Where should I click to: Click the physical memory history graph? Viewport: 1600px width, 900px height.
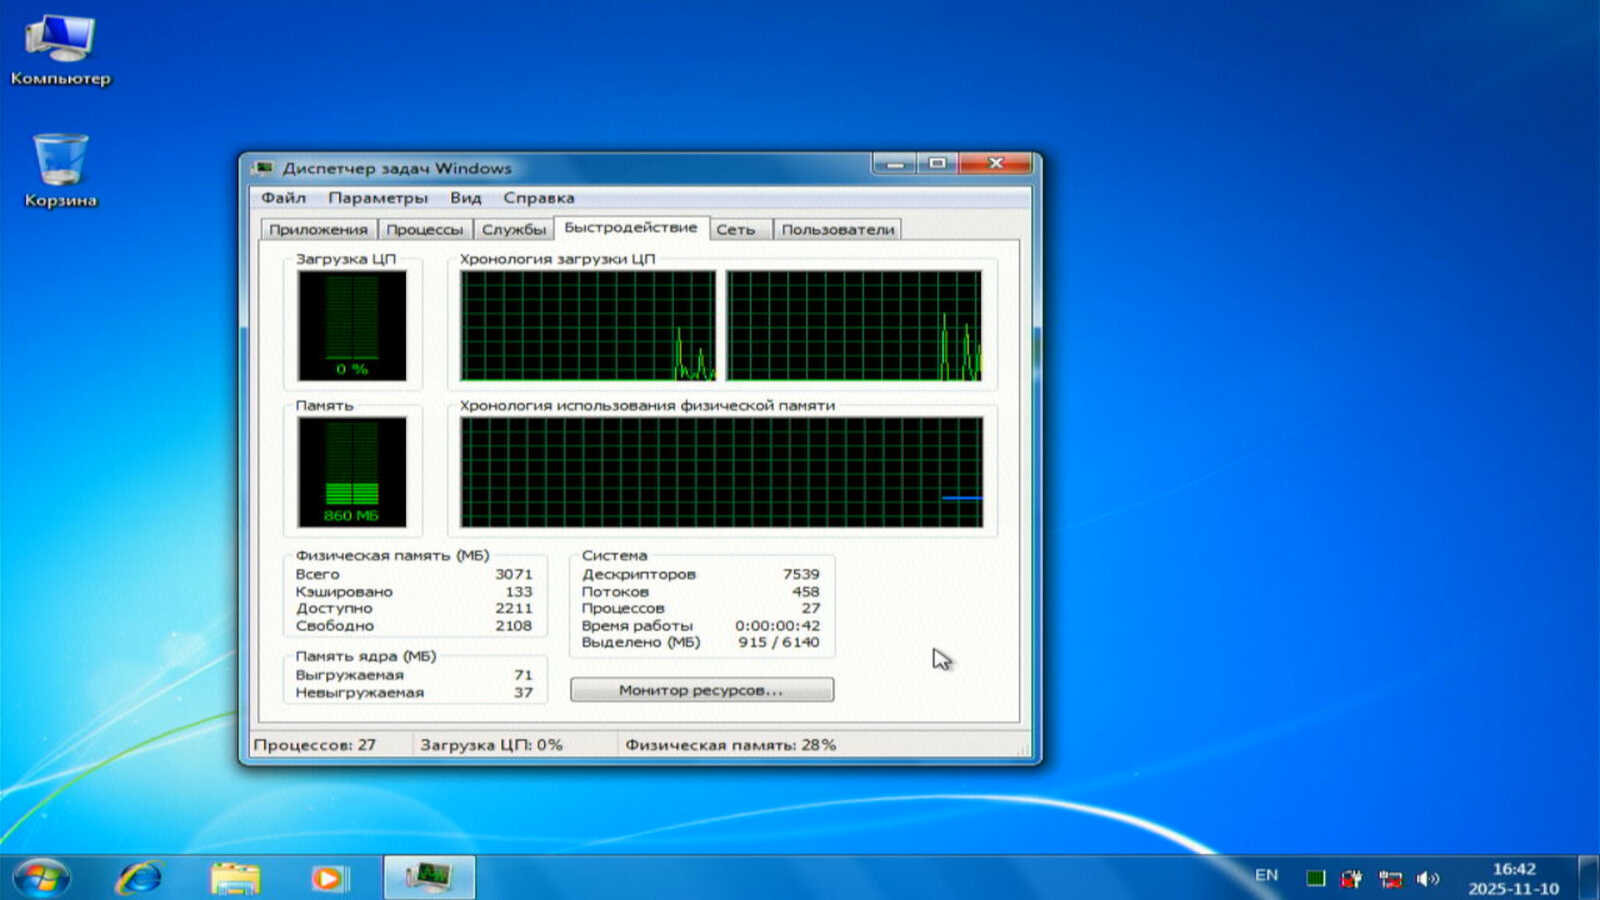[721, 472]
